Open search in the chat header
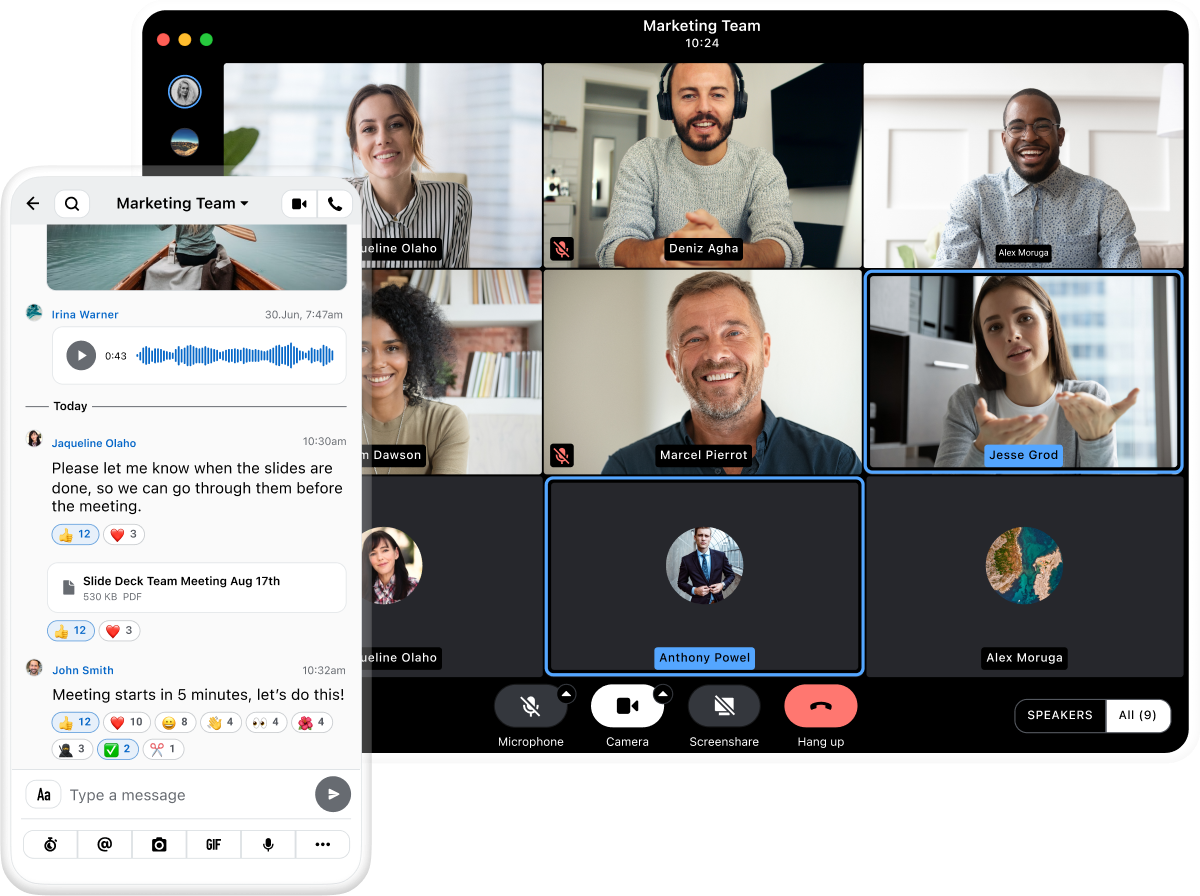This screenshot has width=1200, height=896. coord(72,204)
